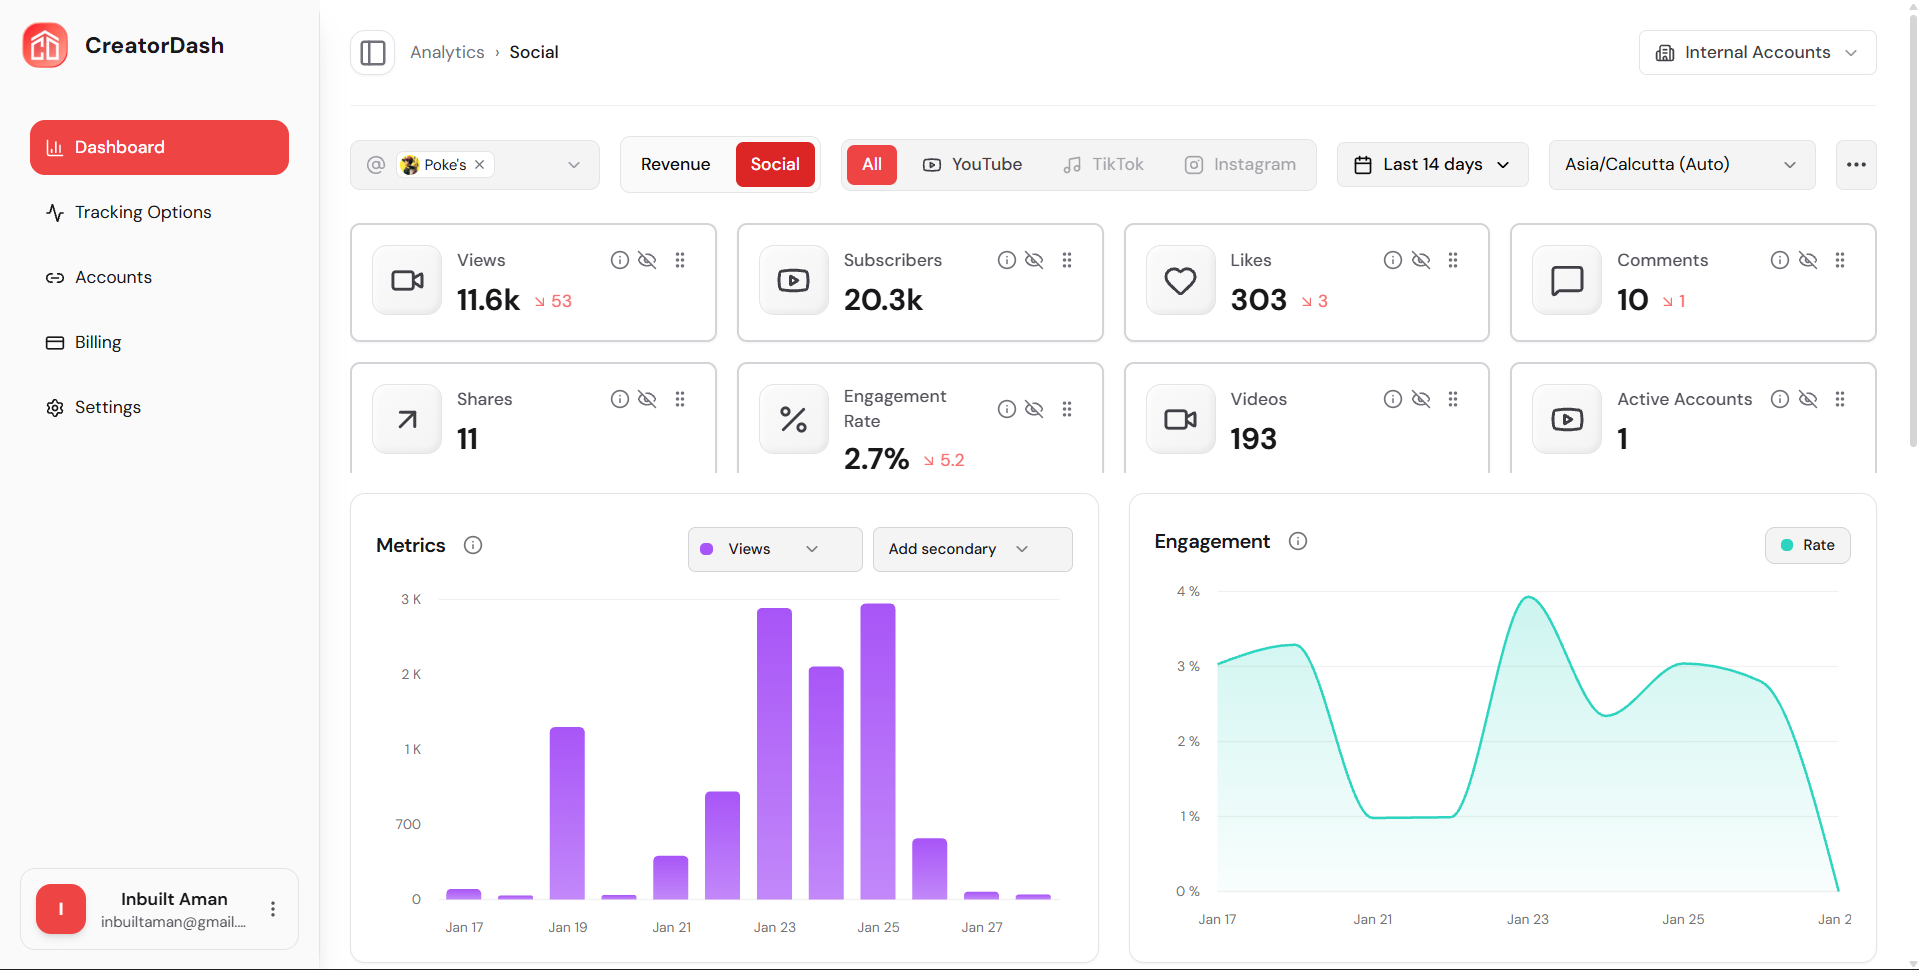The height and width of the screenshot is (970, 1919).
Task: Hide the Shares metric card
Action: tap(647, 399)
